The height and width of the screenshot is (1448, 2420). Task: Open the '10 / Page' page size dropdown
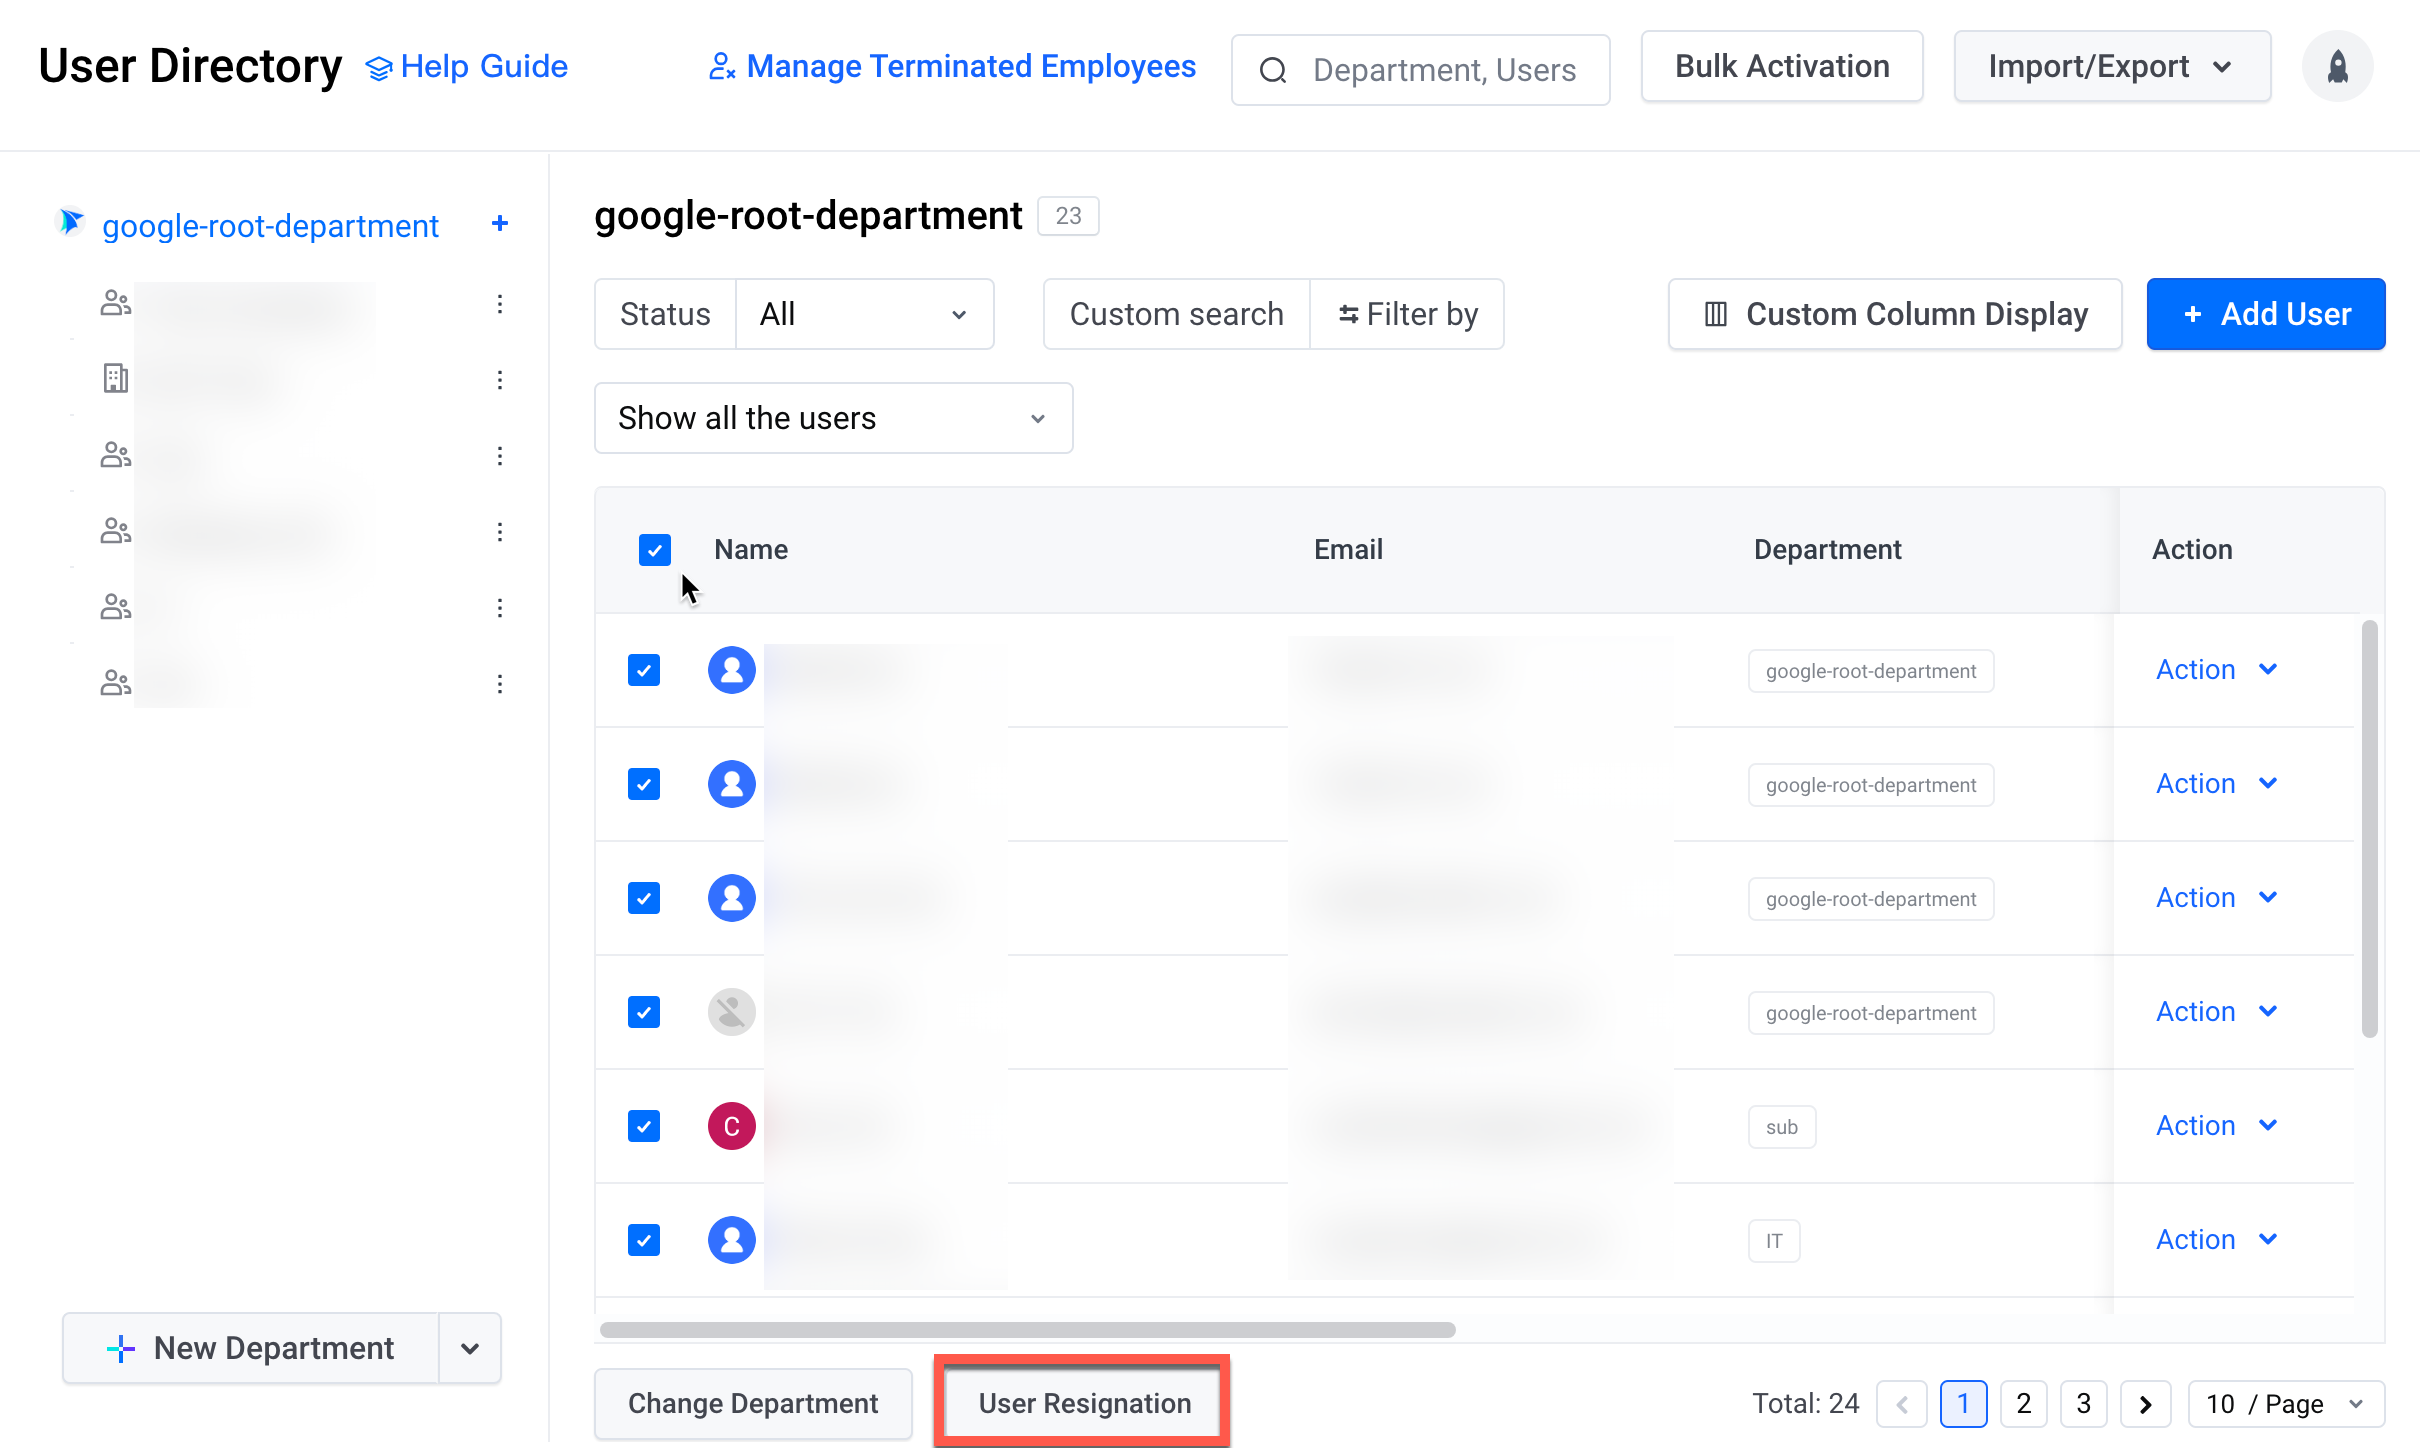(x=2286, y=1404)
